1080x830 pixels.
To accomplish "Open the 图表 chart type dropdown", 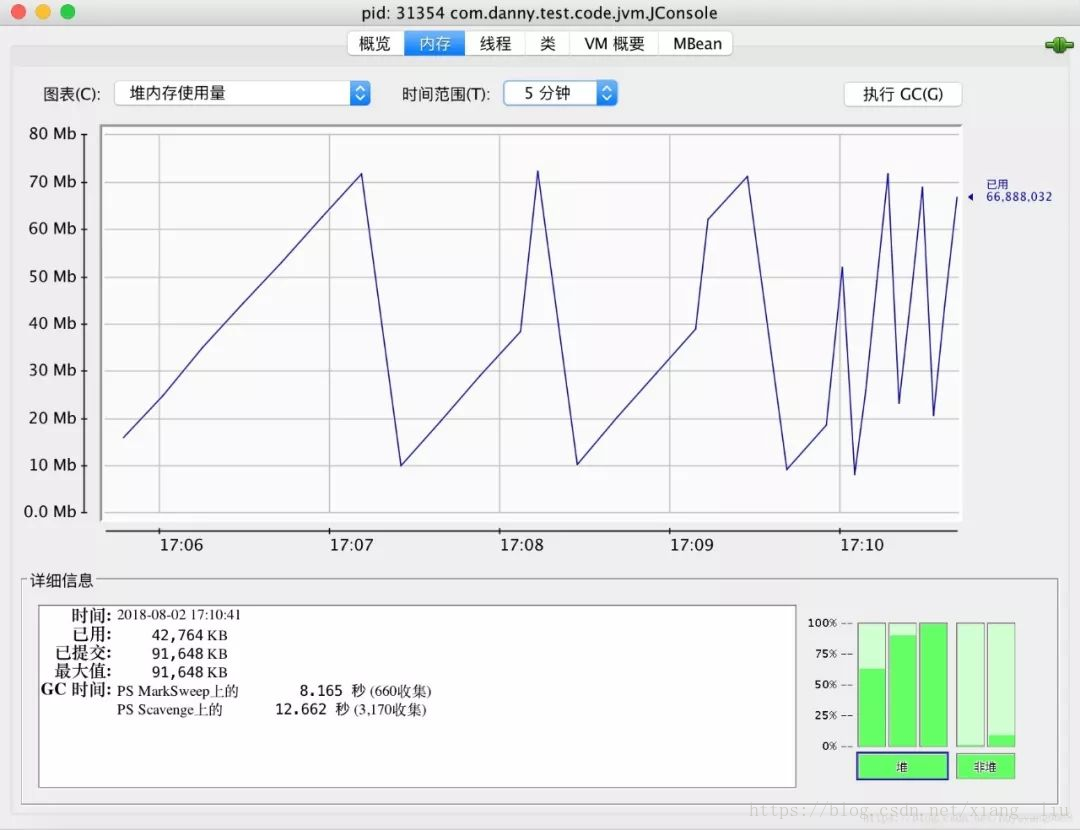I will point(242,93).
